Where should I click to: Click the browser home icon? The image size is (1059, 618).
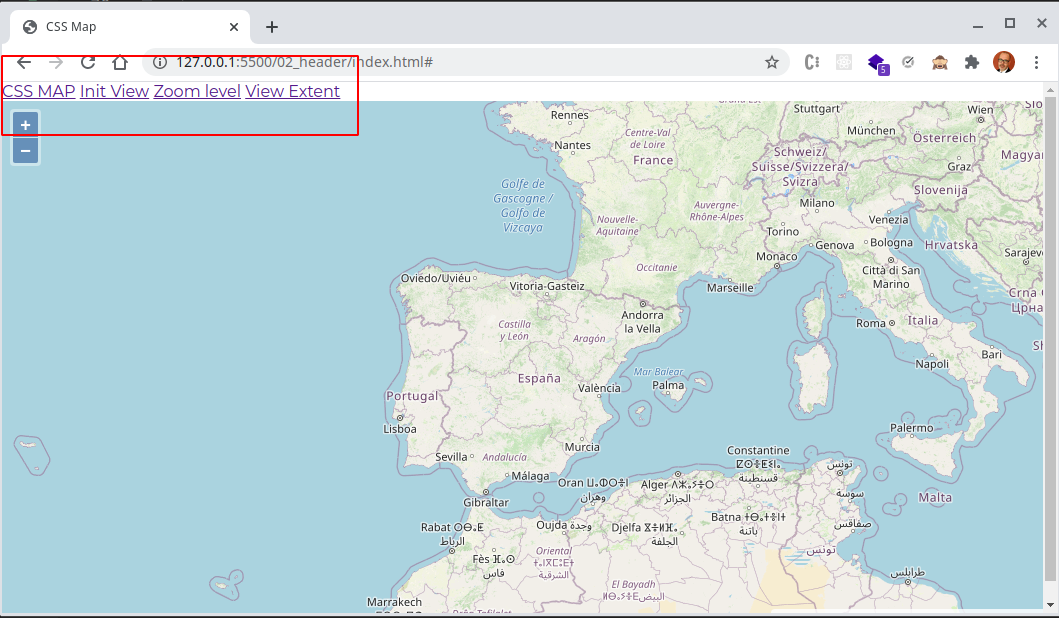click(x=120, y=62)
